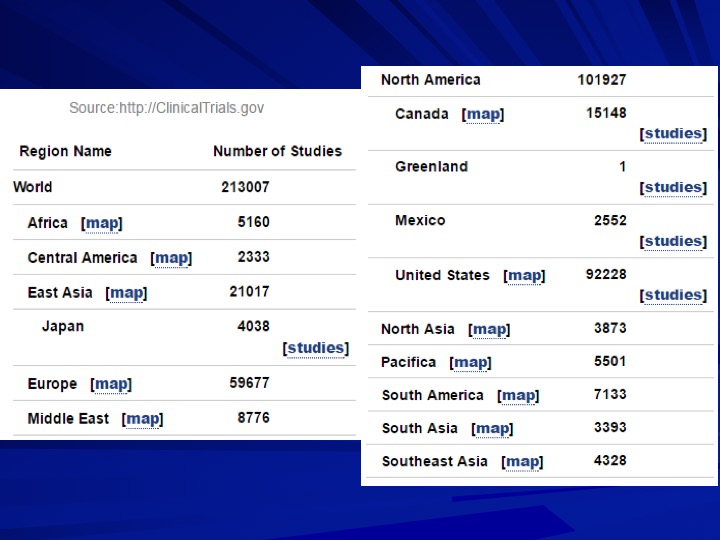
Task: Open the Africa map link
Action: point(102,224)
